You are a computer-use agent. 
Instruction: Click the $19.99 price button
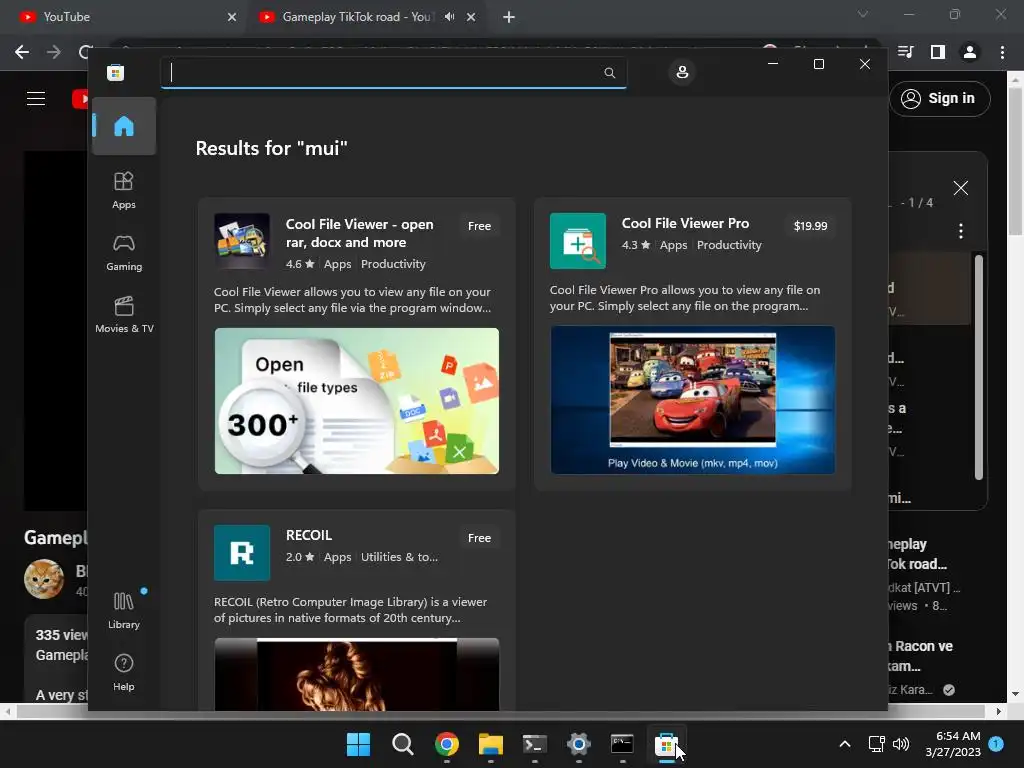[x=810, y=226]
